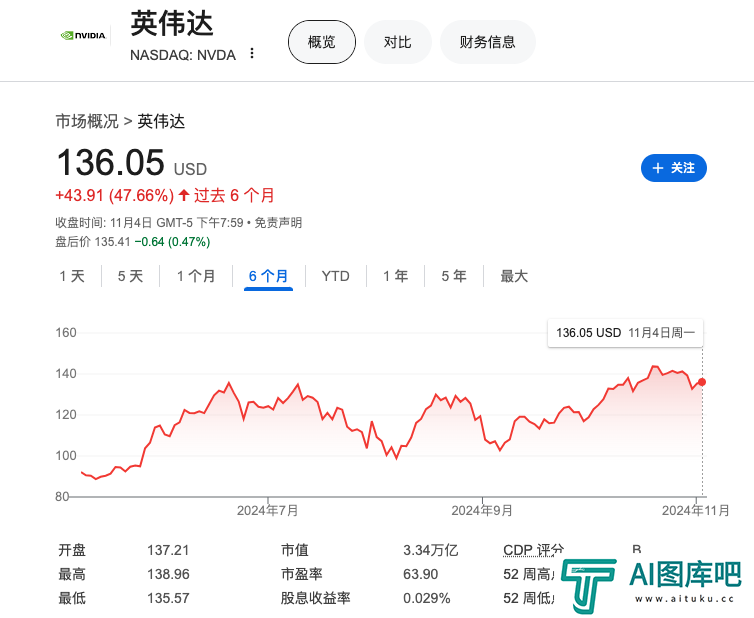
Task: Click the 英伟达 company title
Action: [x=172, y=24]
